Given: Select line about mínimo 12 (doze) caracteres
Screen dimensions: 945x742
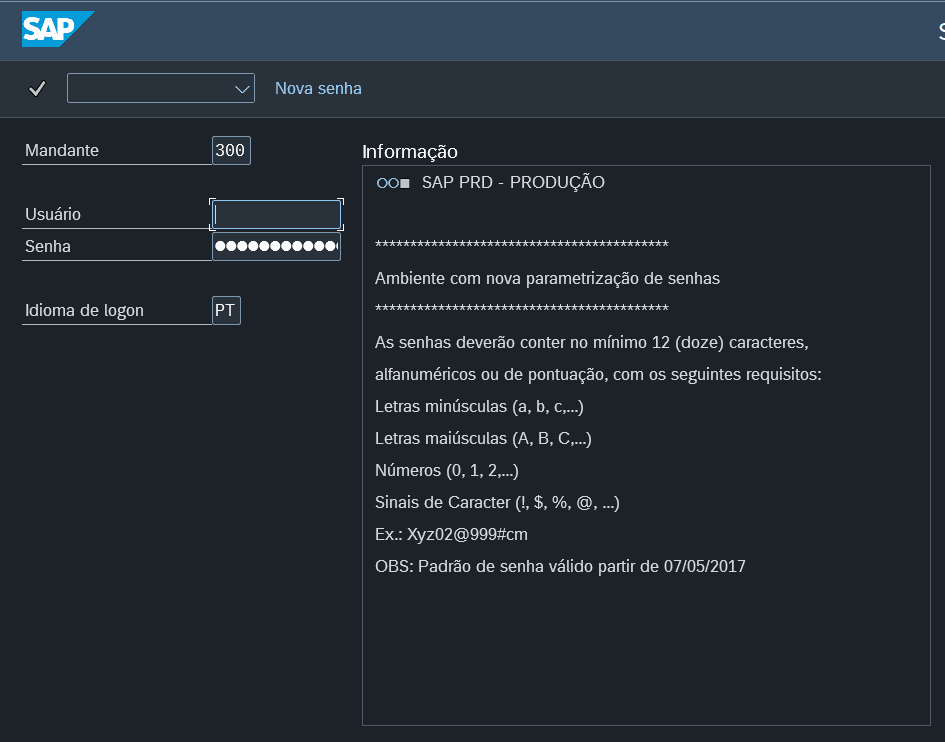Looking at the screenshot, I should [x=592, y=342].
